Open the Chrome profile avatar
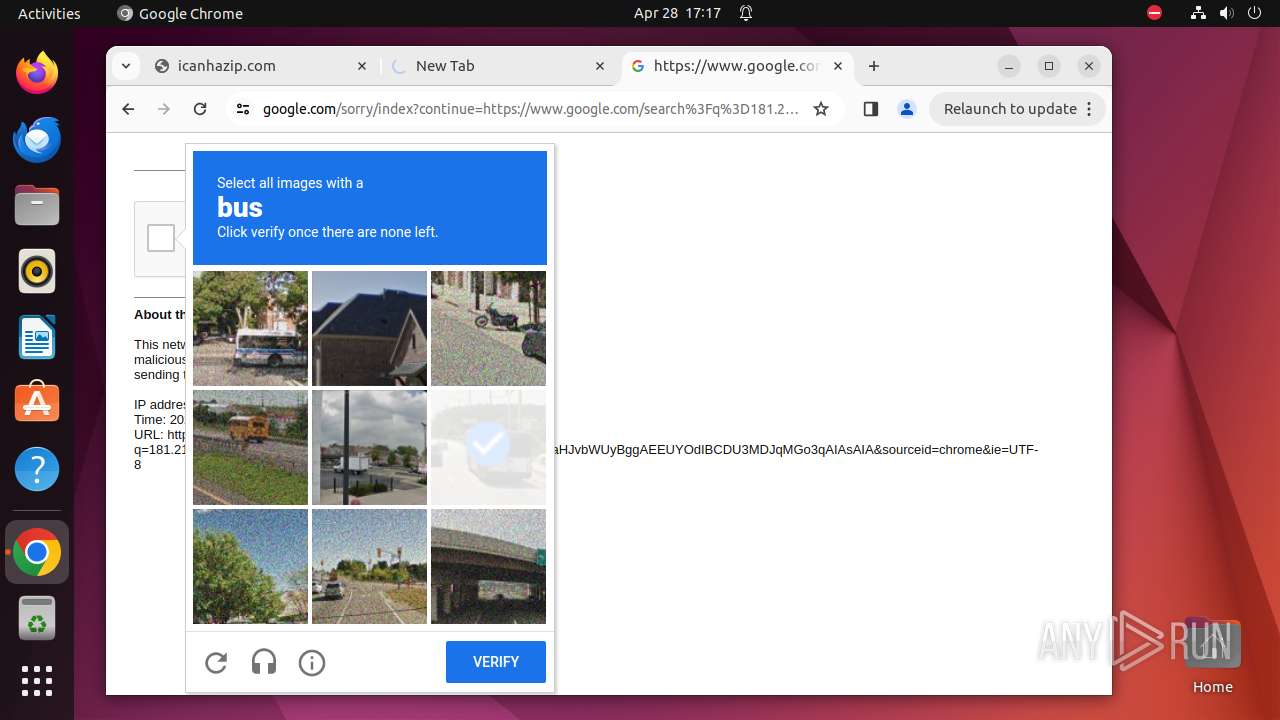Viewport: 1280px width, 720px height. click(907, 109)
